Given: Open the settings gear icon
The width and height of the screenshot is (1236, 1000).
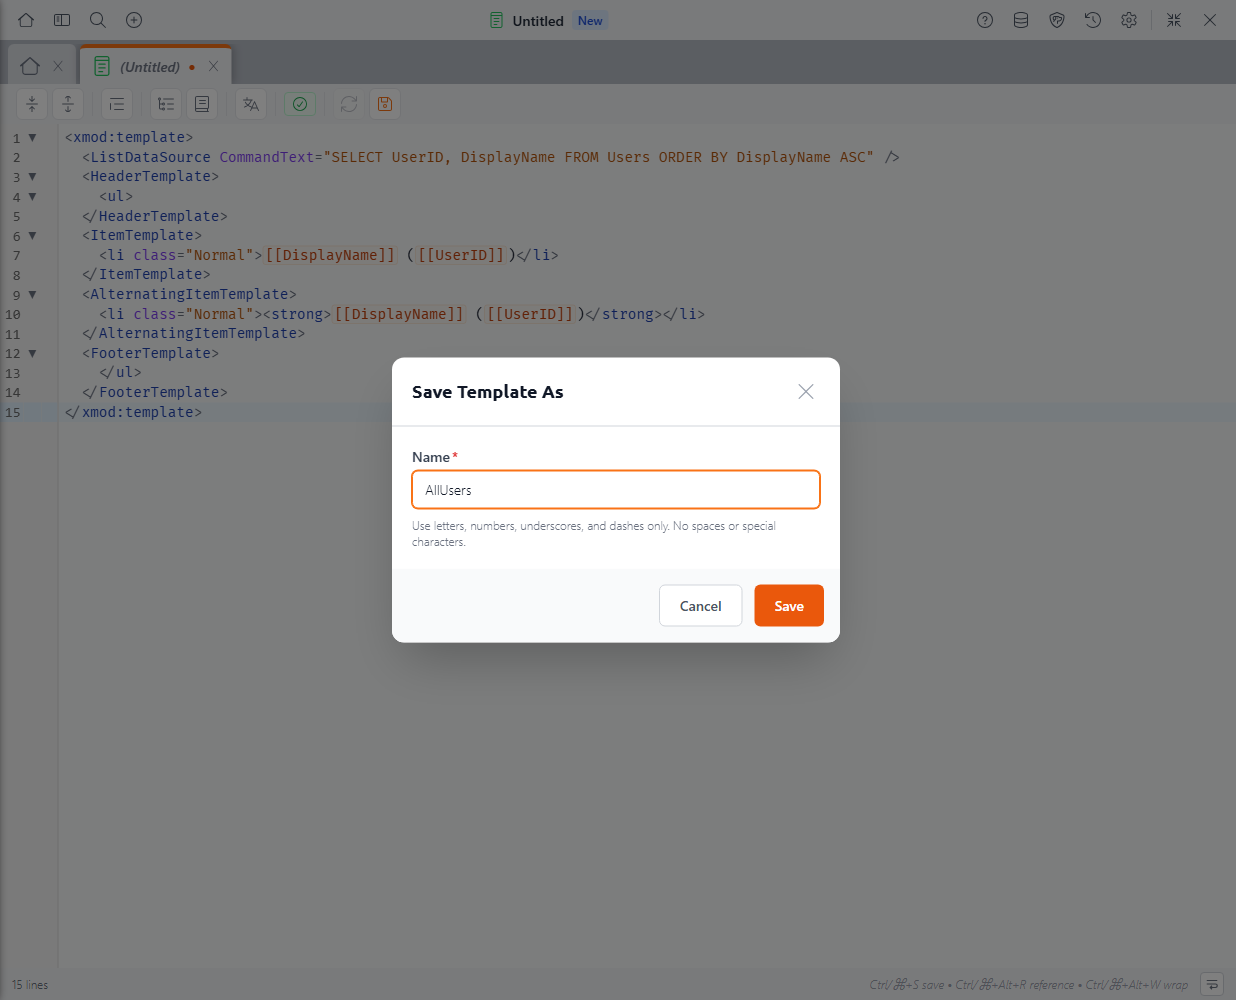Looking at the screenshot, I should point(1129,20).
